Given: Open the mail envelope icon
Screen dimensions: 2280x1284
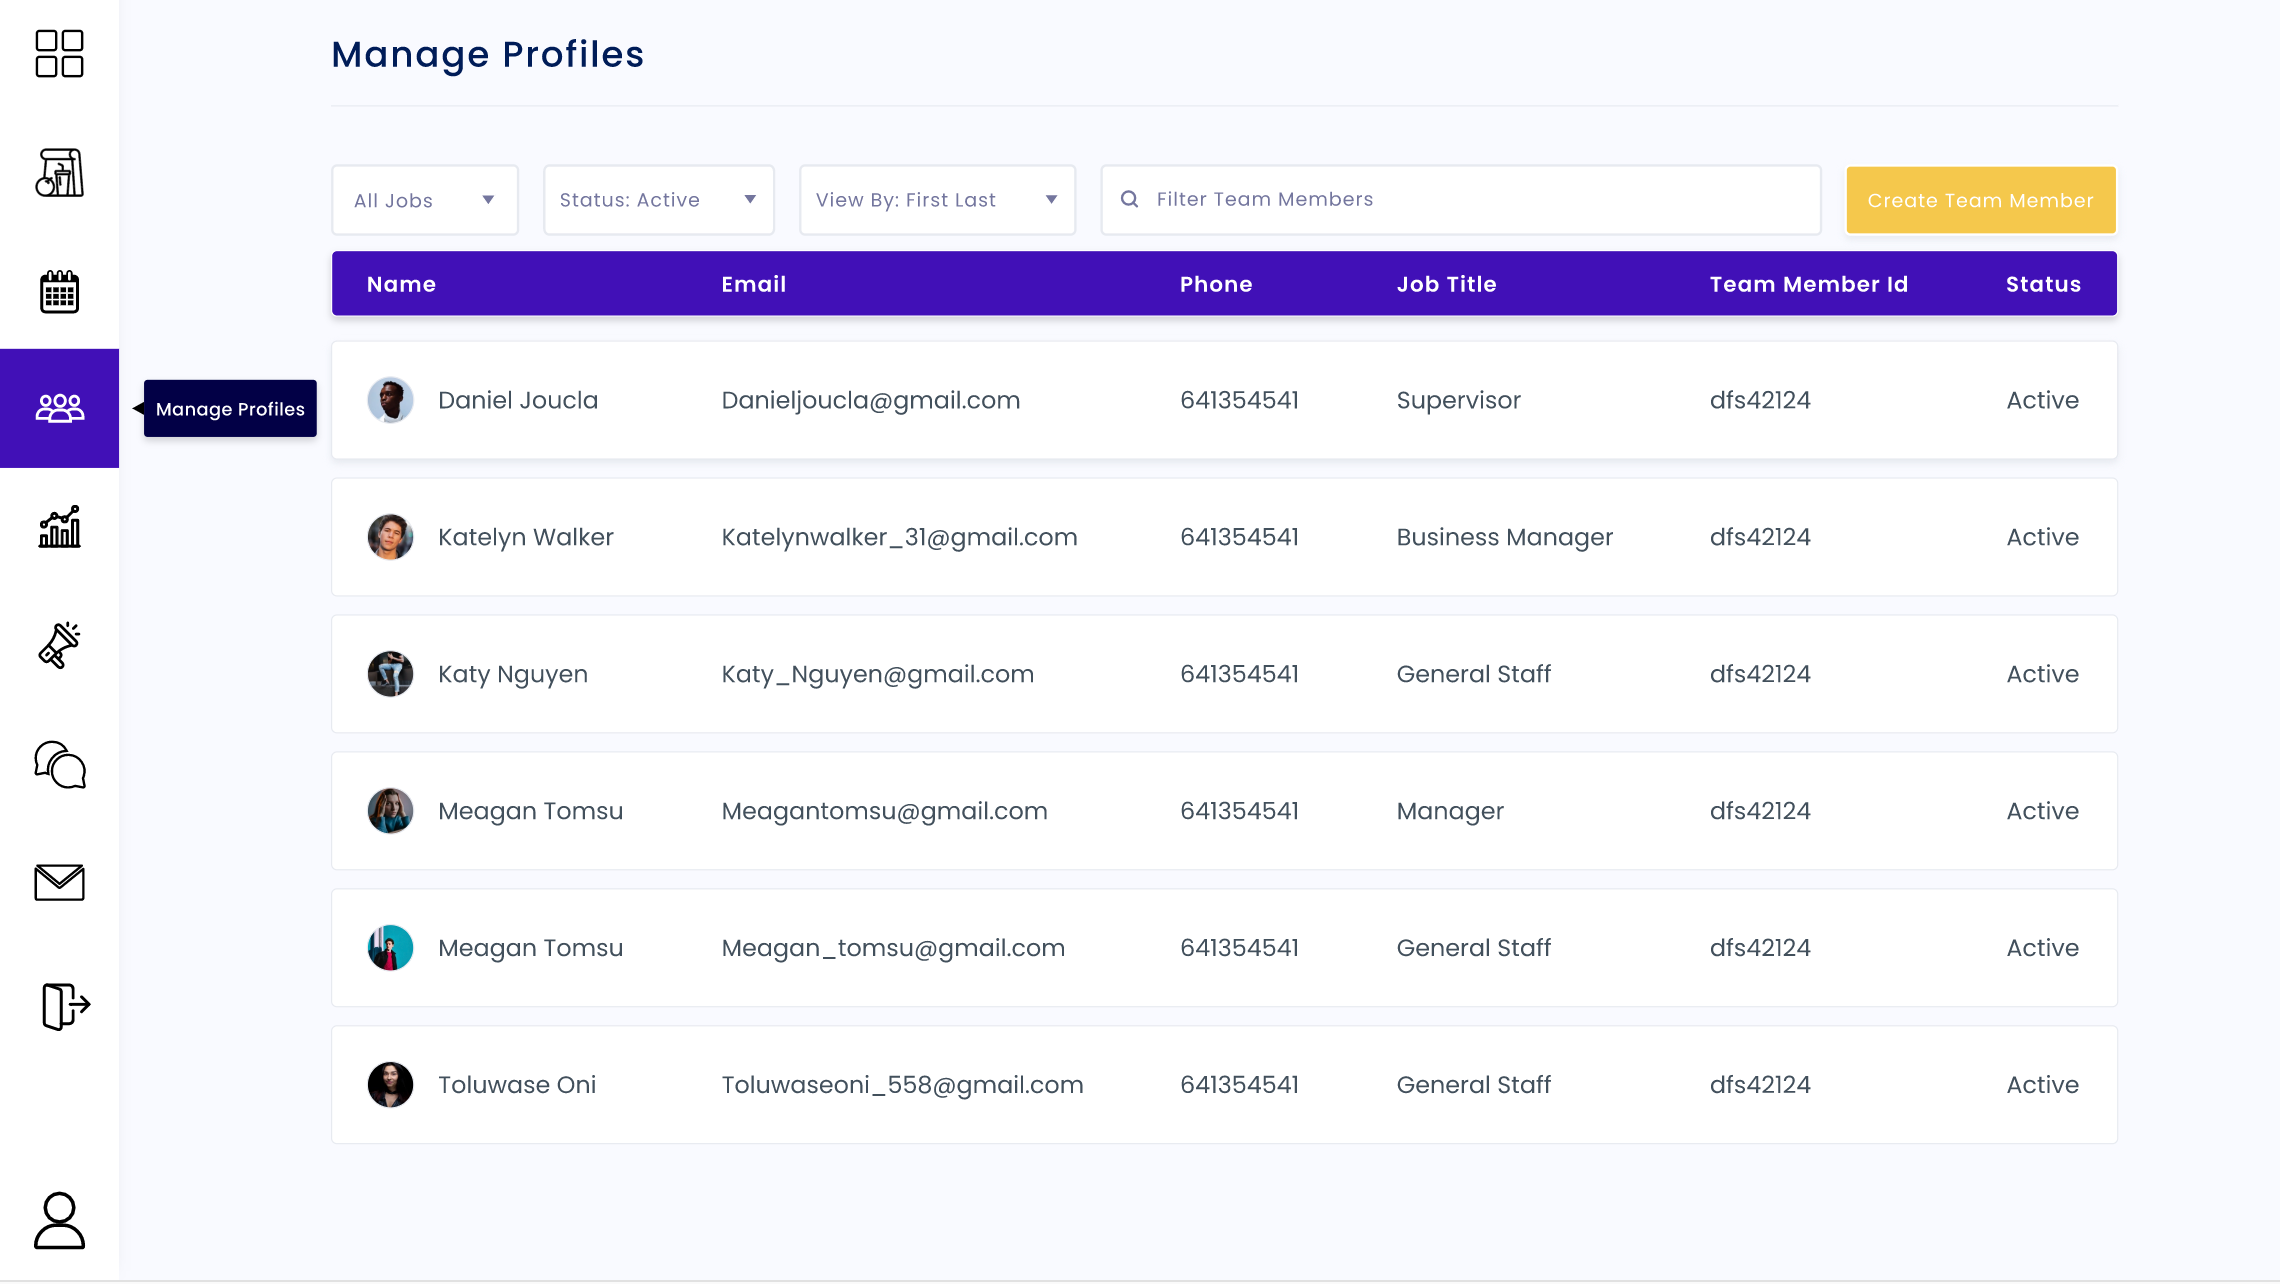Looking at the screenshot, I should pyautogui.click(x=59, y=882).
